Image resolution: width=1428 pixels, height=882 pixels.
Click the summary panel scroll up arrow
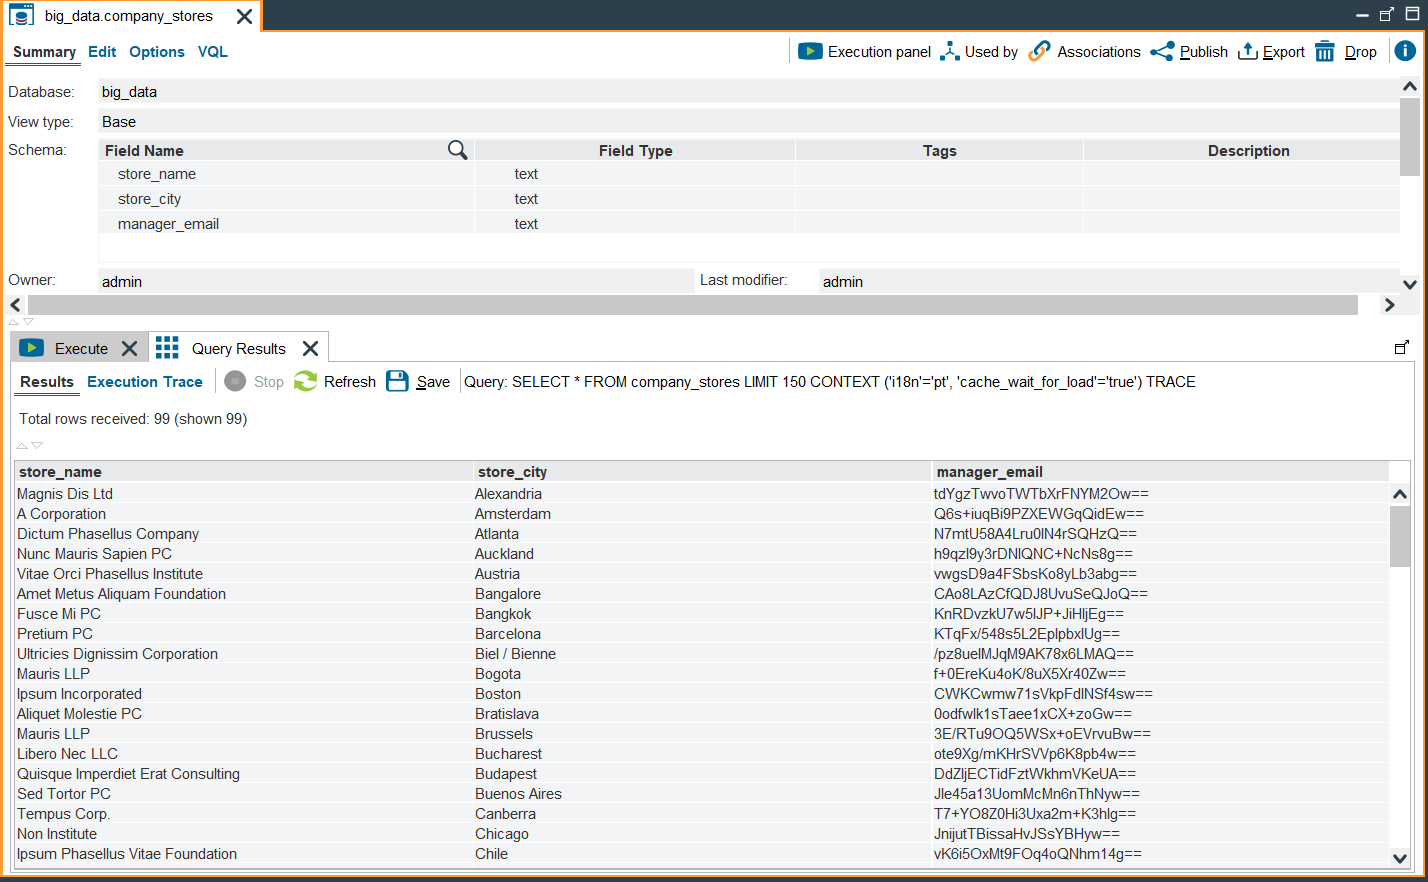pos(1410,87)
